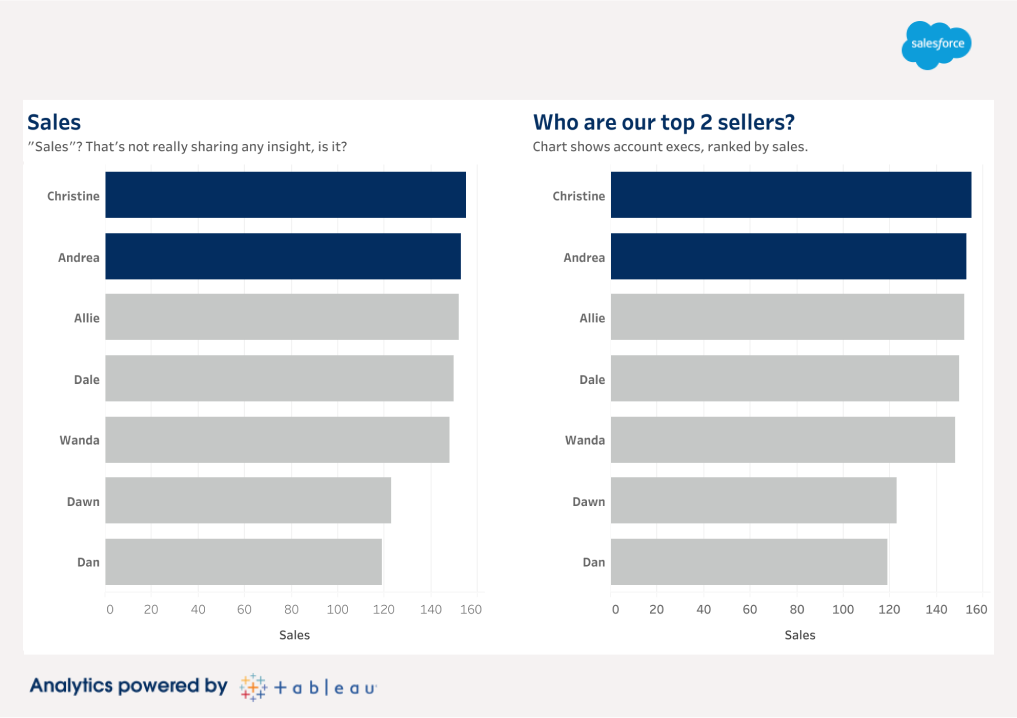This screenshot has height=718, width=1017.
Task: Click Dawn's bar in top 2 sellers chart
Action: click(753, 500)
